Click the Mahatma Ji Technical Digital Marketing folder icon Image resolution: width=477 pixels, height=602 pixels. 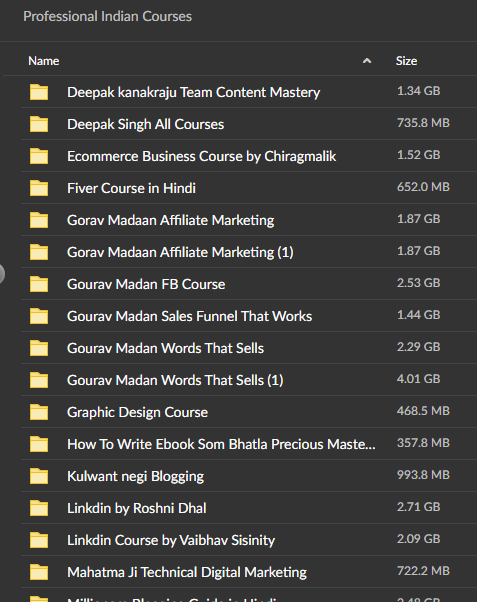pos(39,572)
